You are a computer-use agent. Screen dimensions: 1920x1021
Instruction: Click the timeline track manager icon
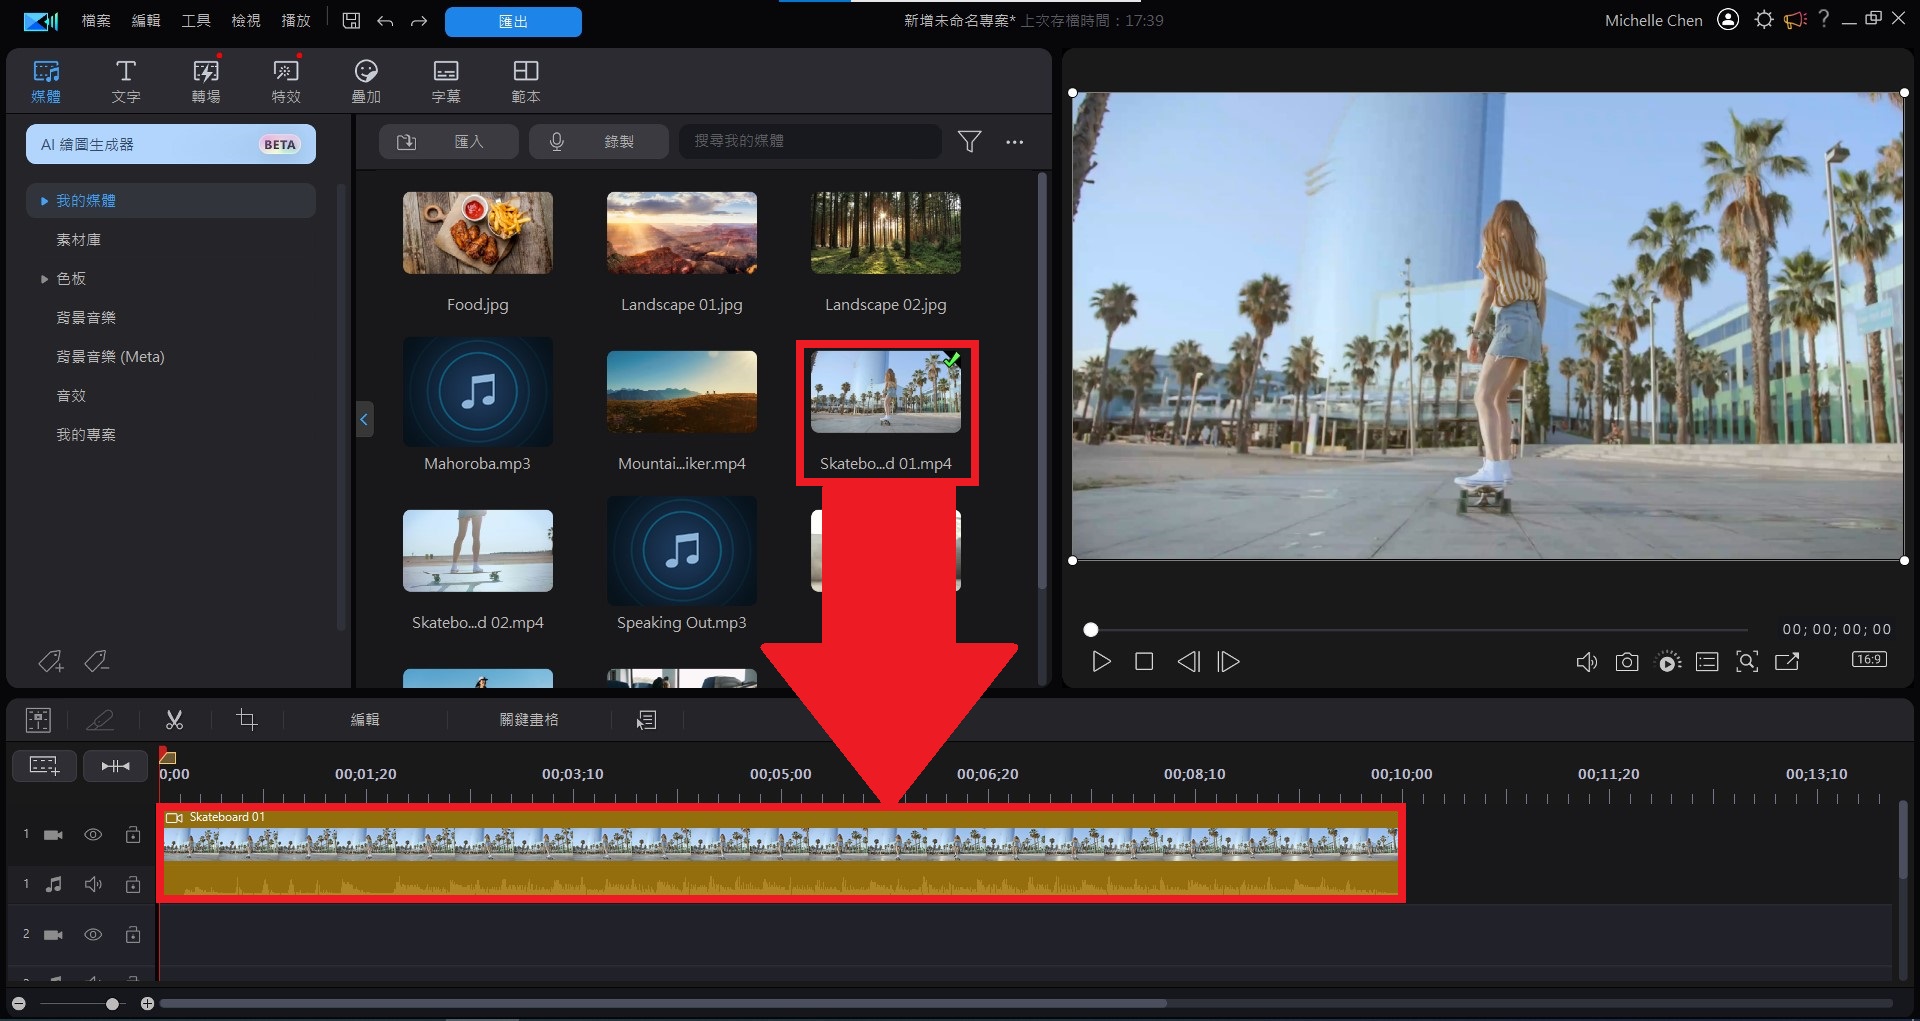click(x=39, y=720)
